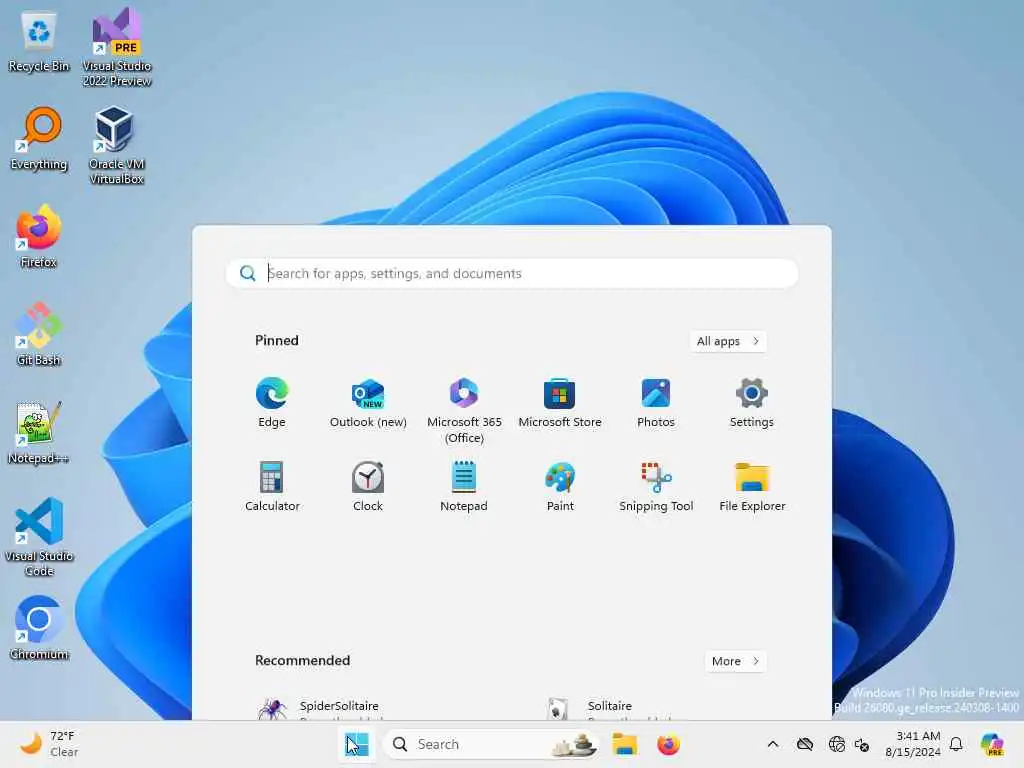Viewport: 1024px width, 768px height.
Task: Click the taskbar Search box
Action: pyautogui.click(x=491, y=744)
